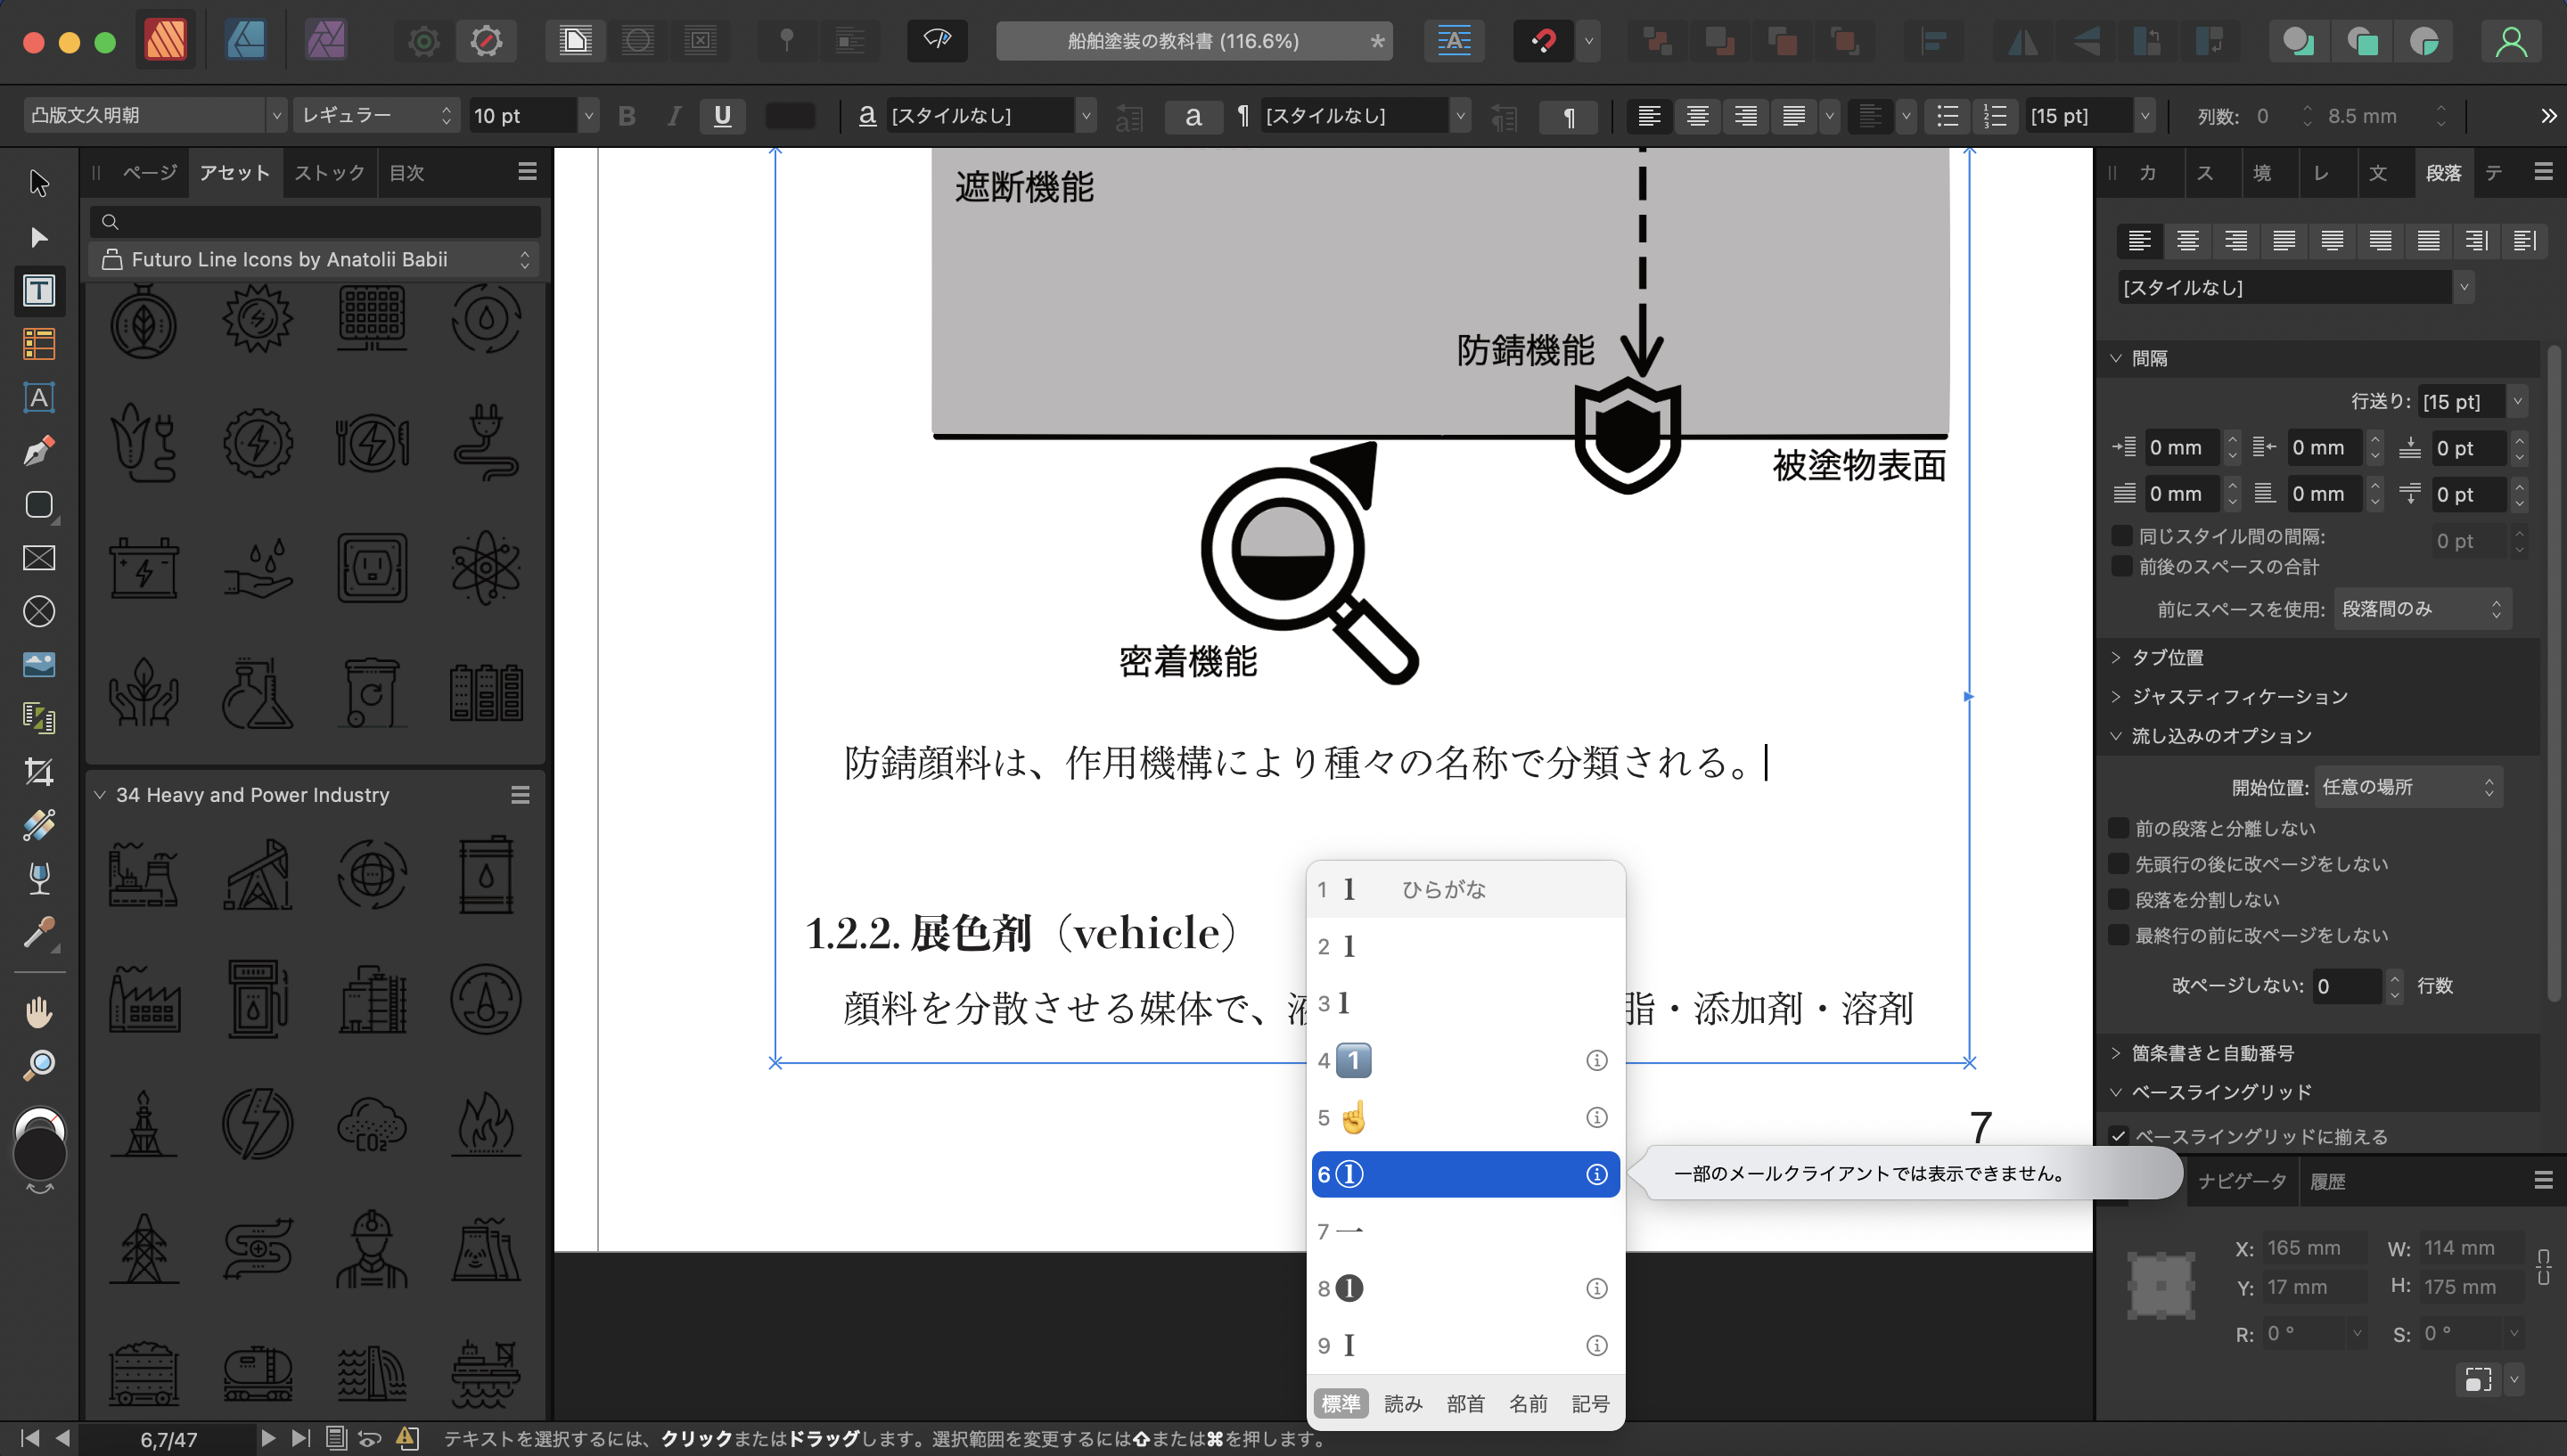Select the View hand tool
Image resolution: width=2567 pixels, height=1456 pixels.
pyautogui.click(x=39, y=1012)
